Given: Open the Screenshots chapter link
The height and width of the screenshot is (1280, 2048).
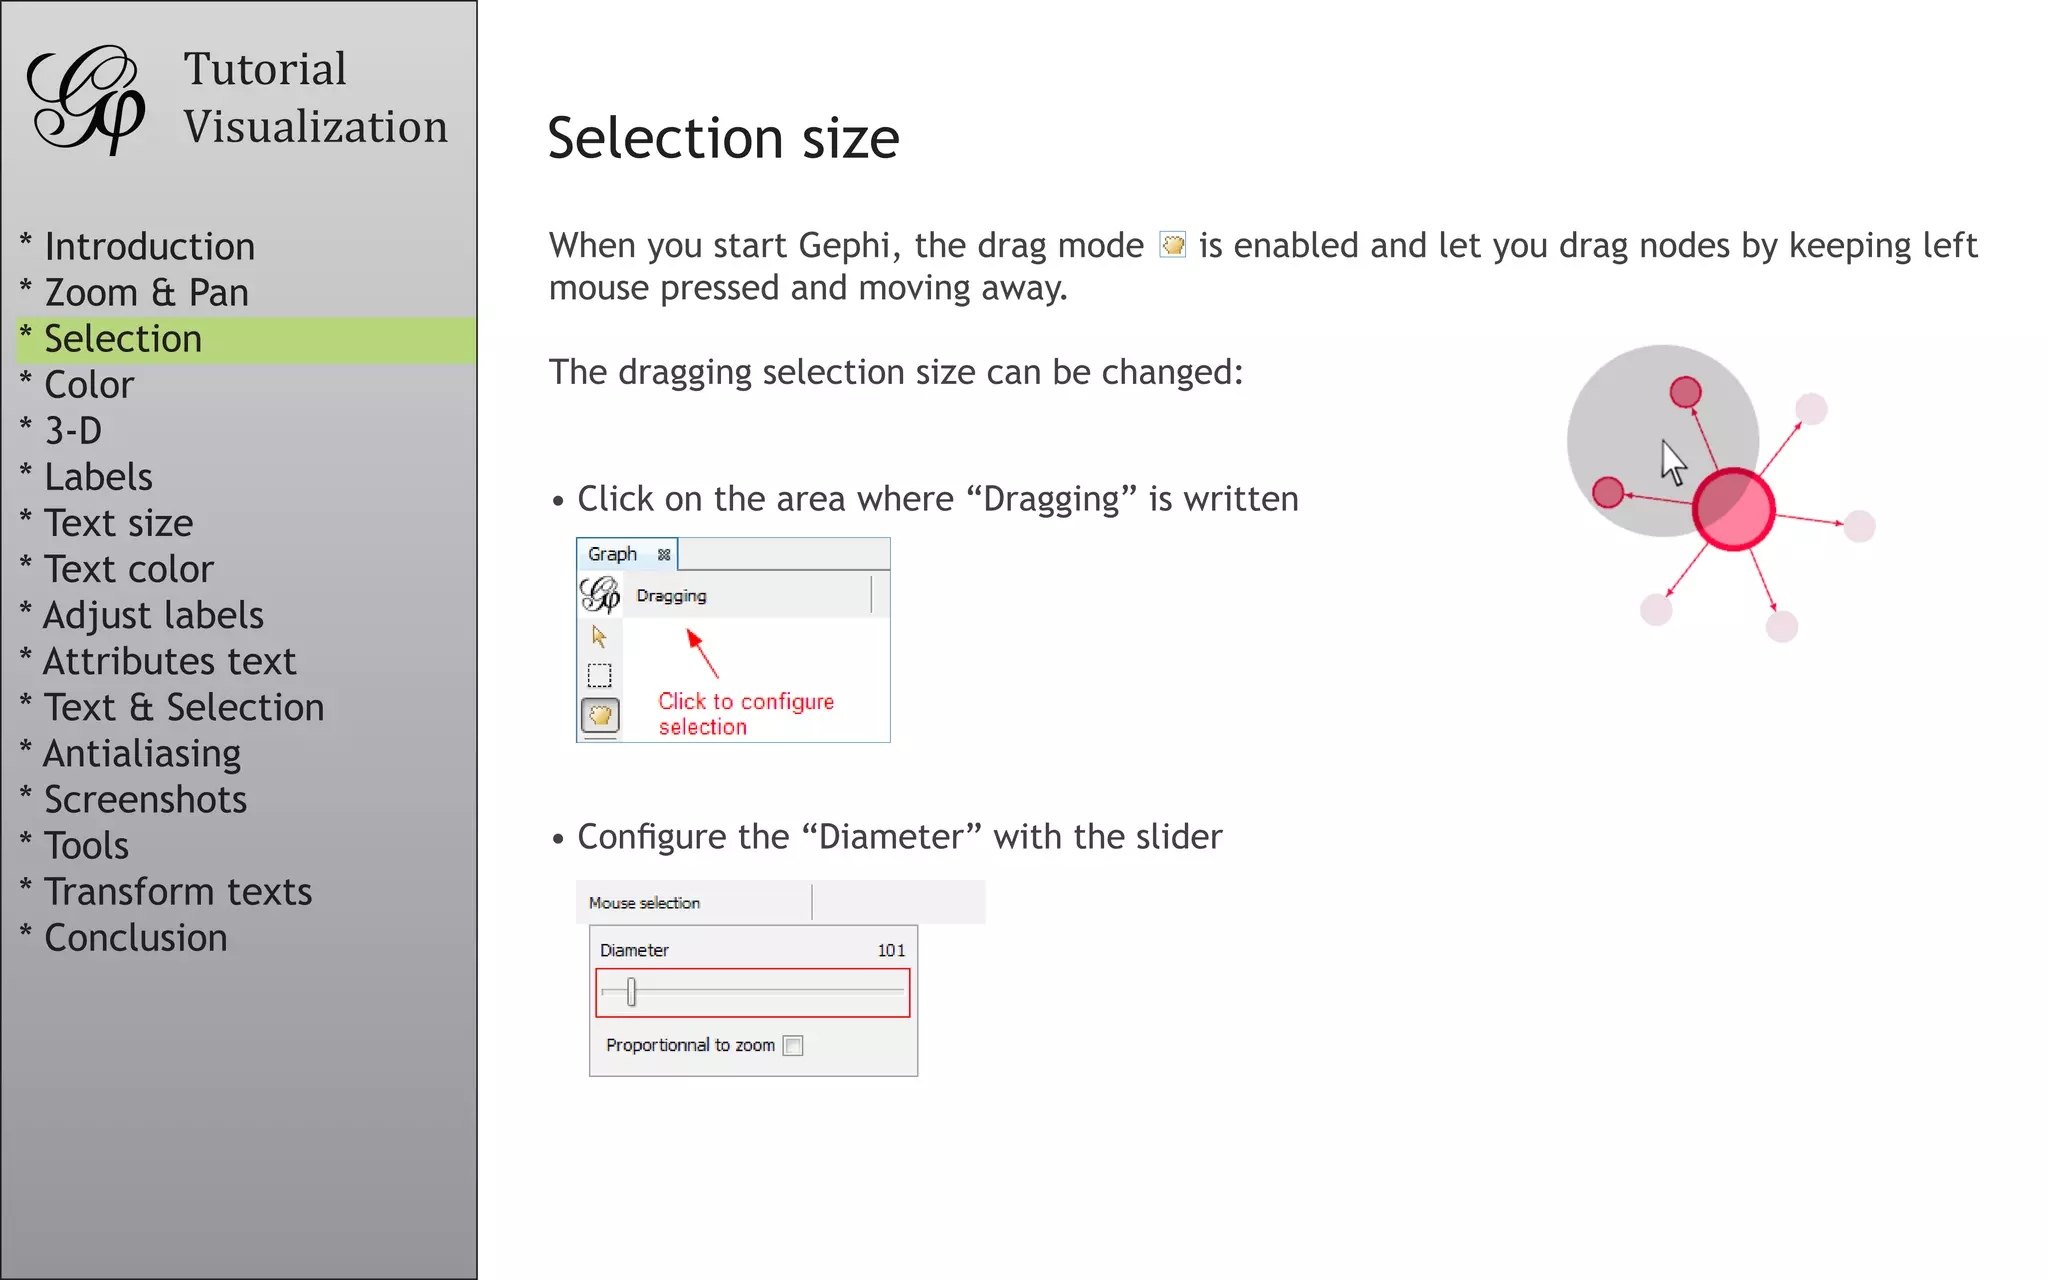Looking at the screenshot, I should pyautogui.click(x=145, y=800).
